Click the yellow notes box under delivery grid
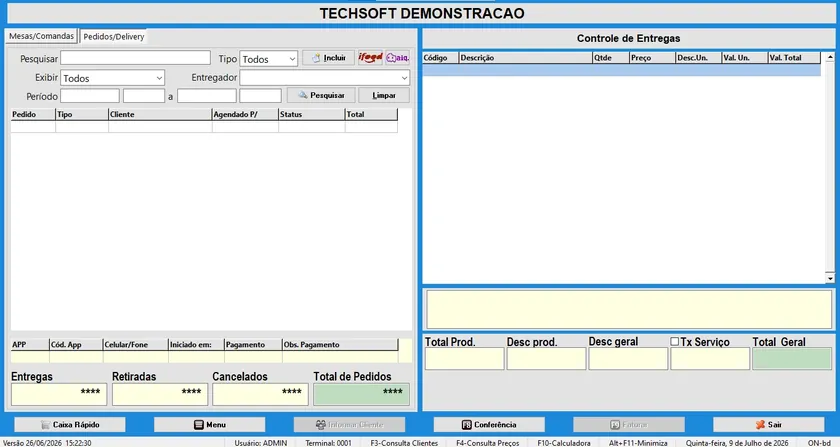840x447 pixels. coord(629,309)
